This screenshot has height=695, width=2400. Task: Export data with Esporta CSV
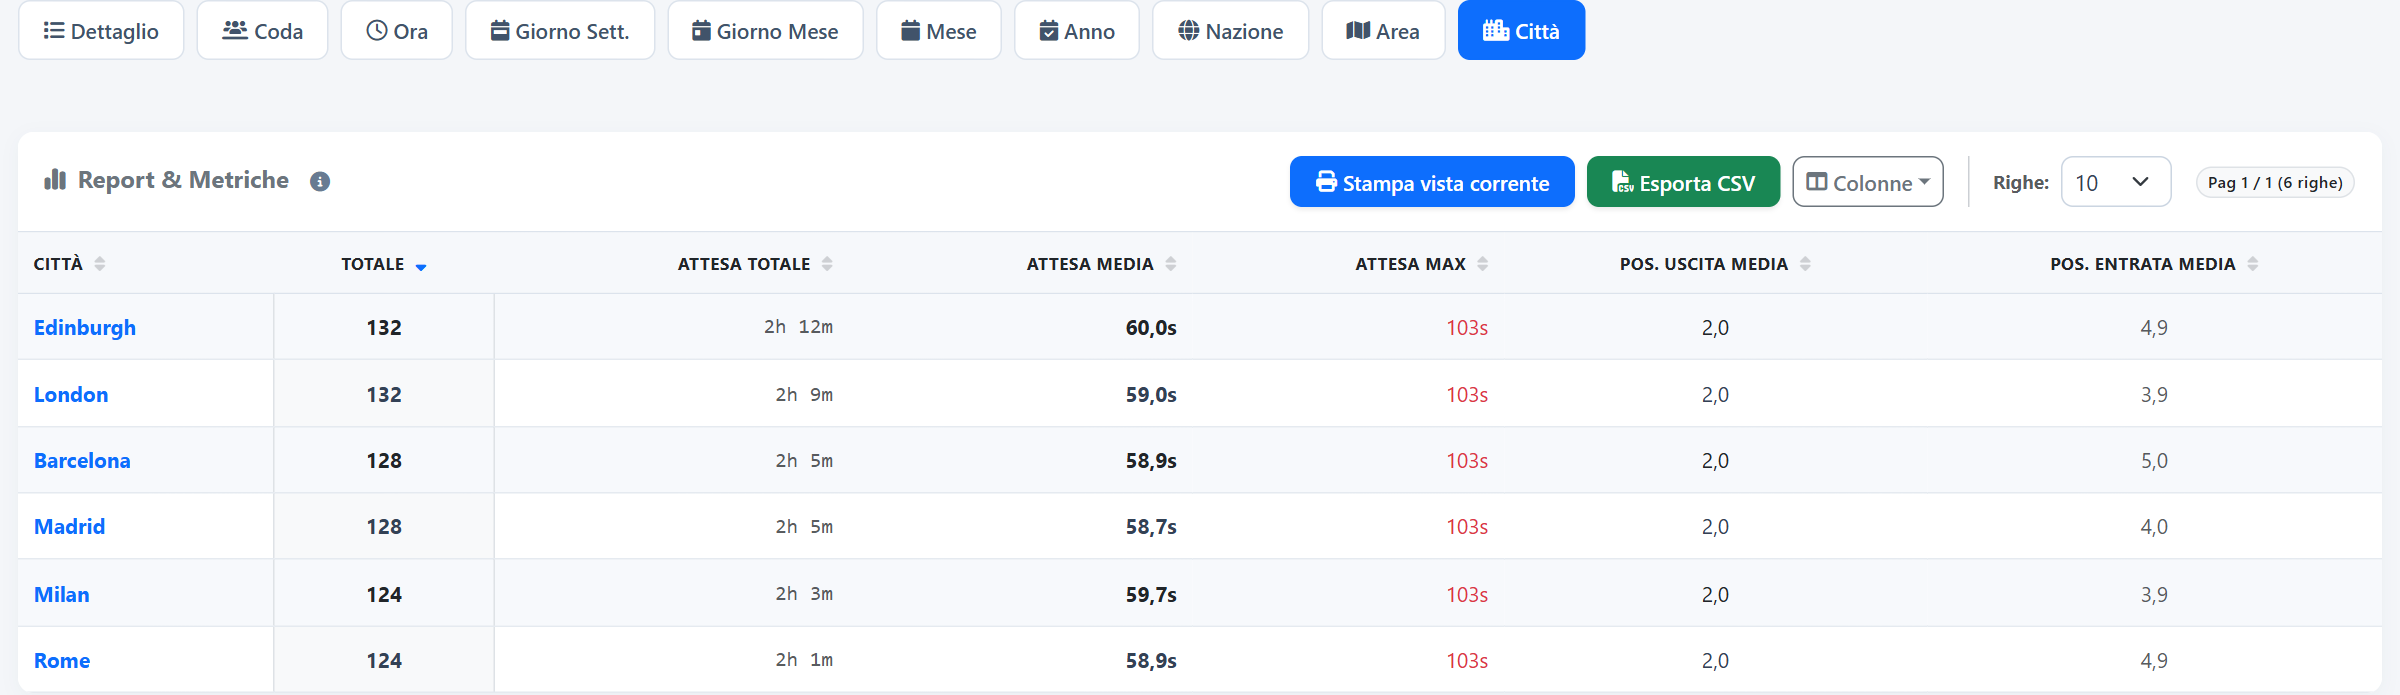[1683, 182]
